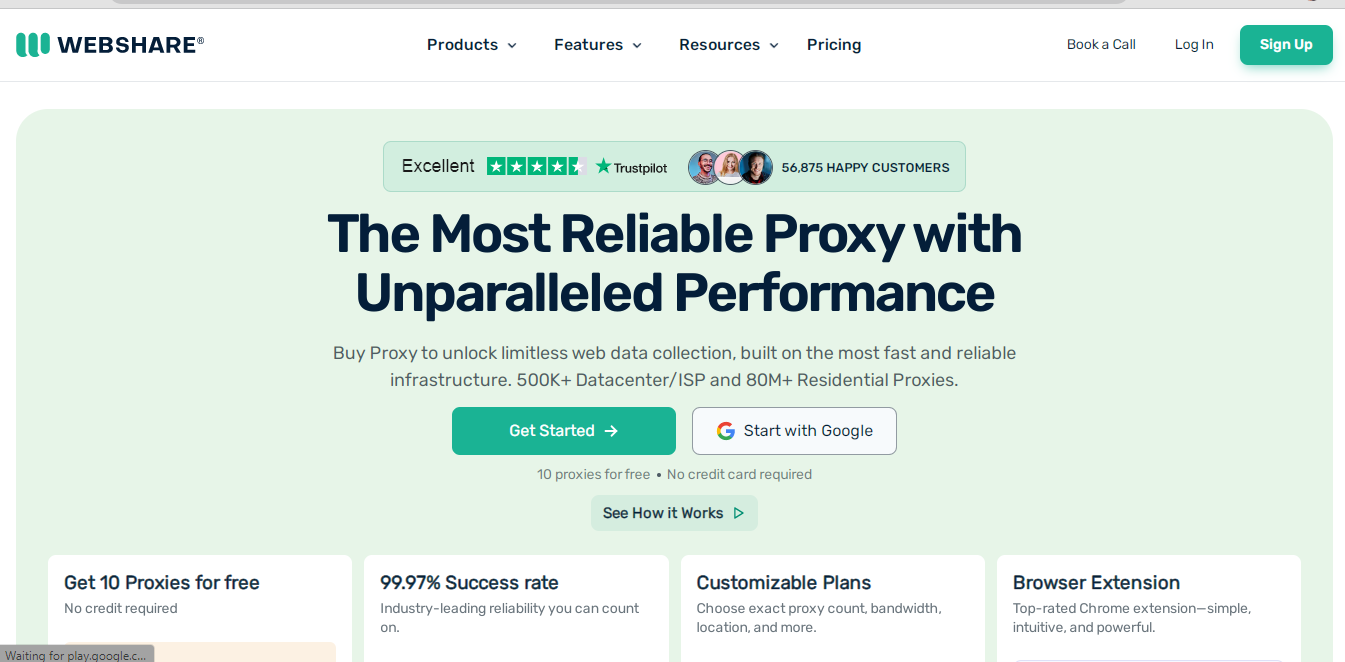
Task: Expand the Resources menu
Action: tap(728, 45)
